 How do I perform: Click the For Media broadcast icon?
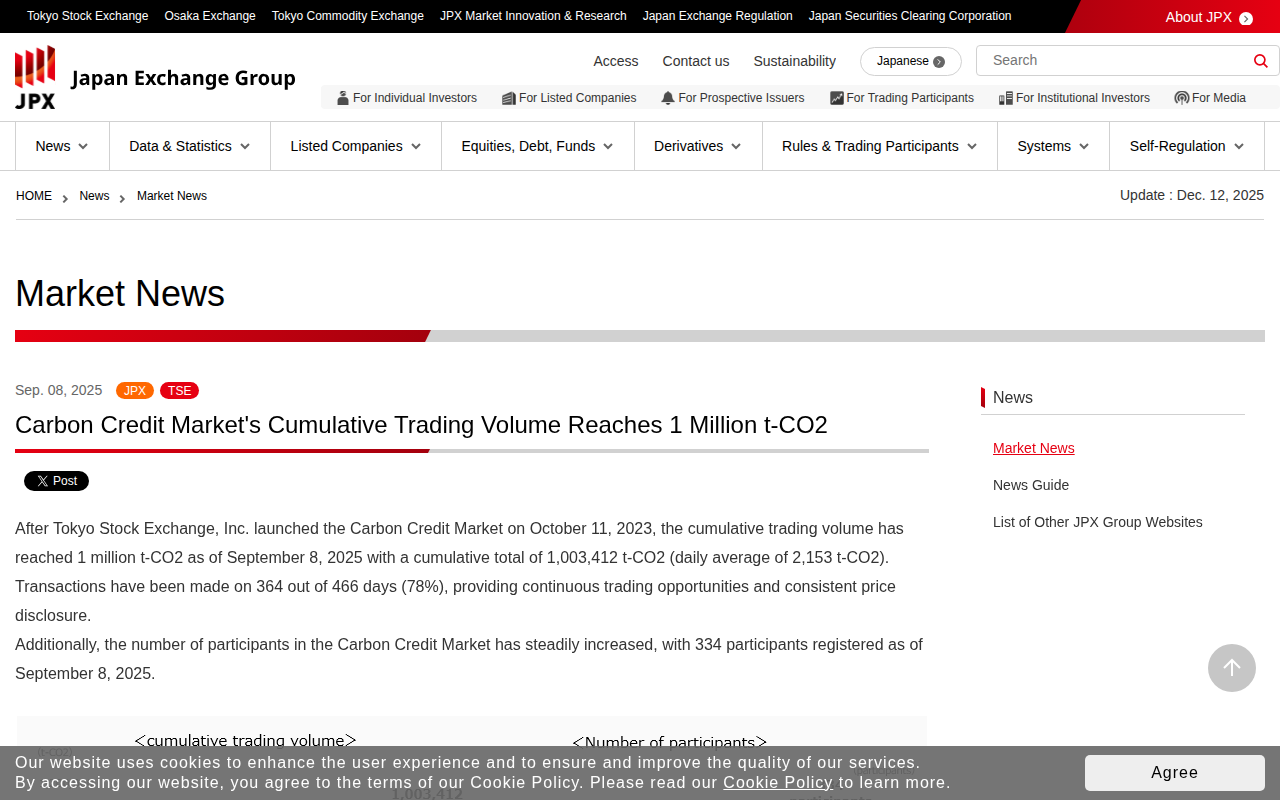[x=1182, y=98]
